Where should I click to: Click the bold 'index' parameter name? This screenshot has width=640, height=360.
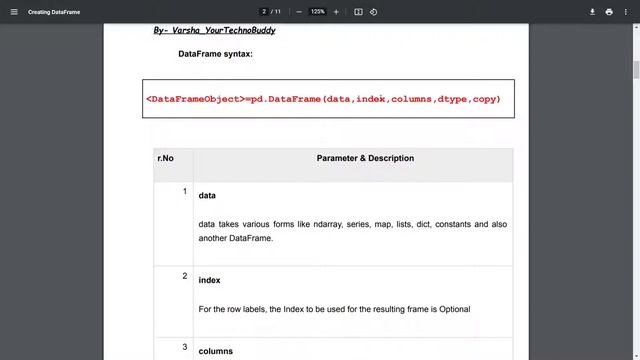click(209, 280)
